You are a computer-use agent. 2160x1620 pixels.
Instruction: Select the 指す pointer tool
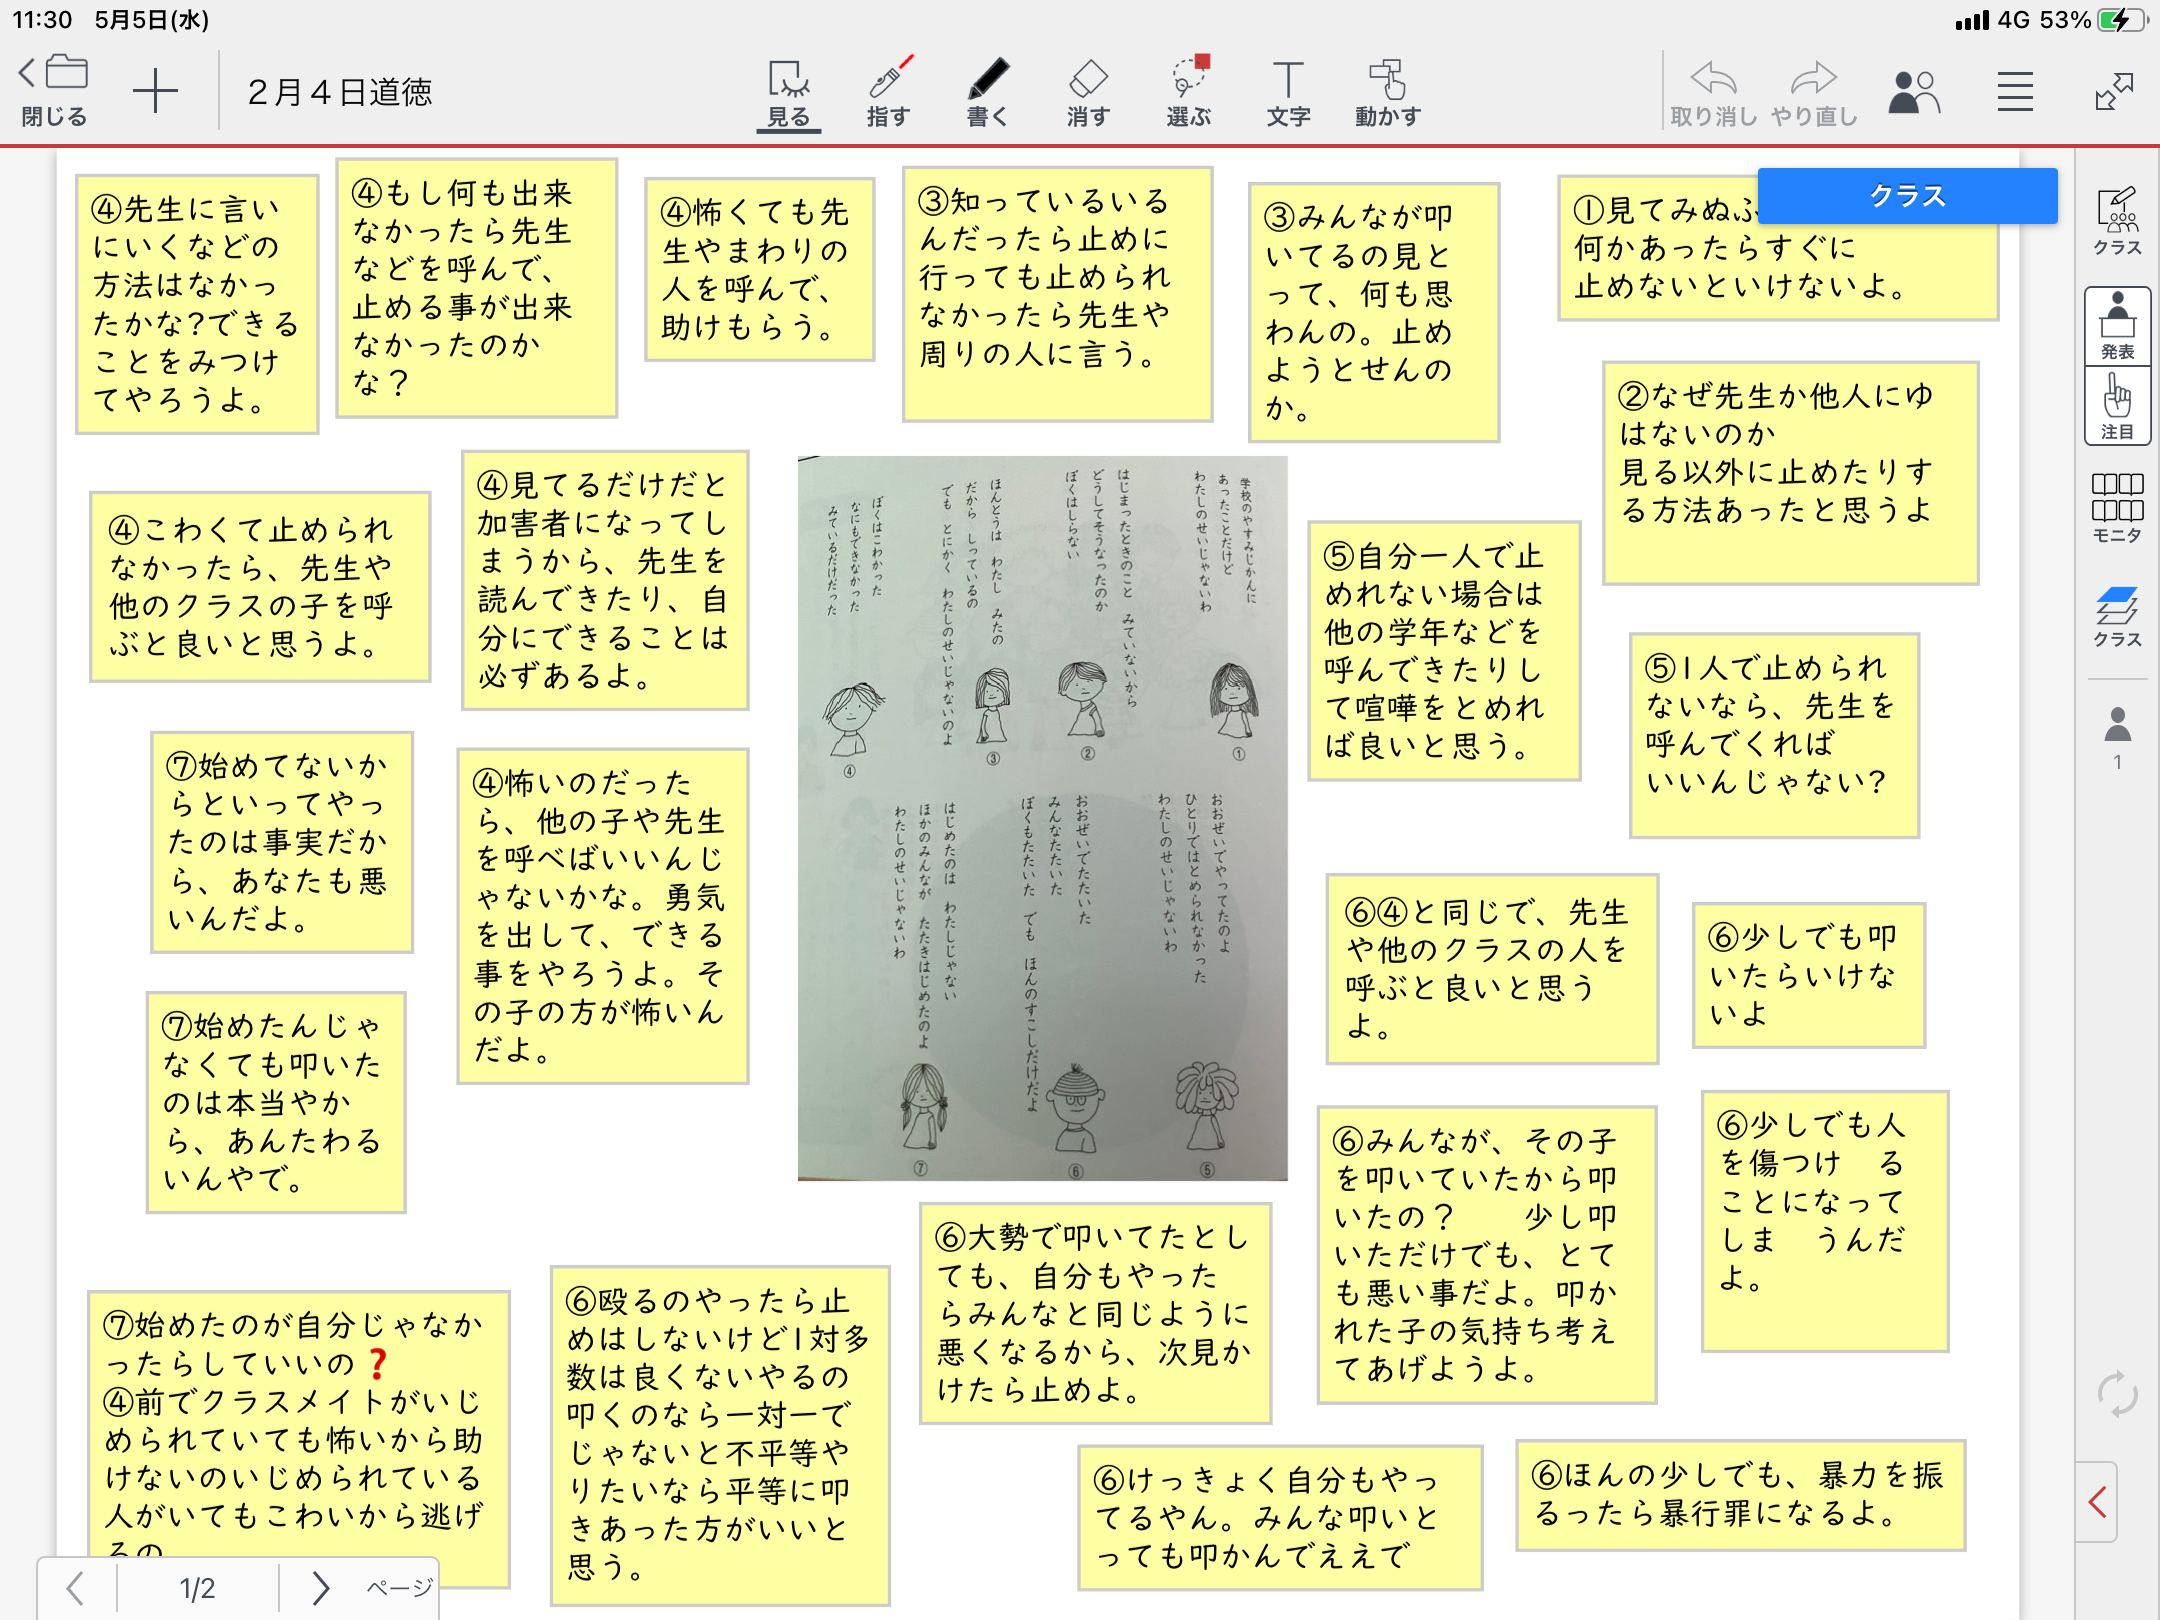pyautogui.click(x=888, y=93)
